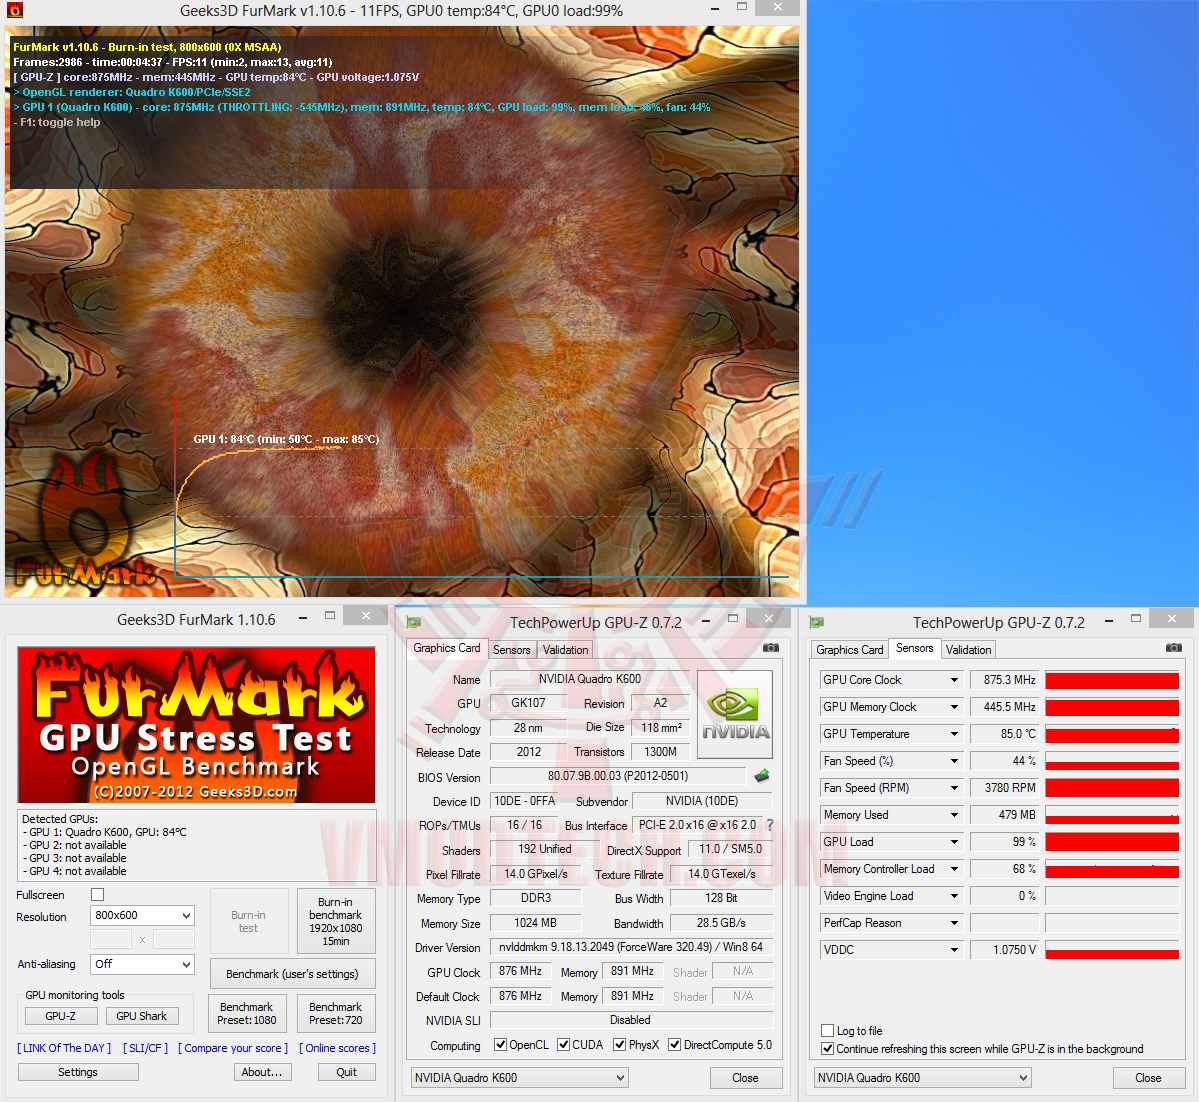The height and width of the screenshot is (1102, 1199).
Task: Click the custom resolution width input field
Action: pos(111,939)
